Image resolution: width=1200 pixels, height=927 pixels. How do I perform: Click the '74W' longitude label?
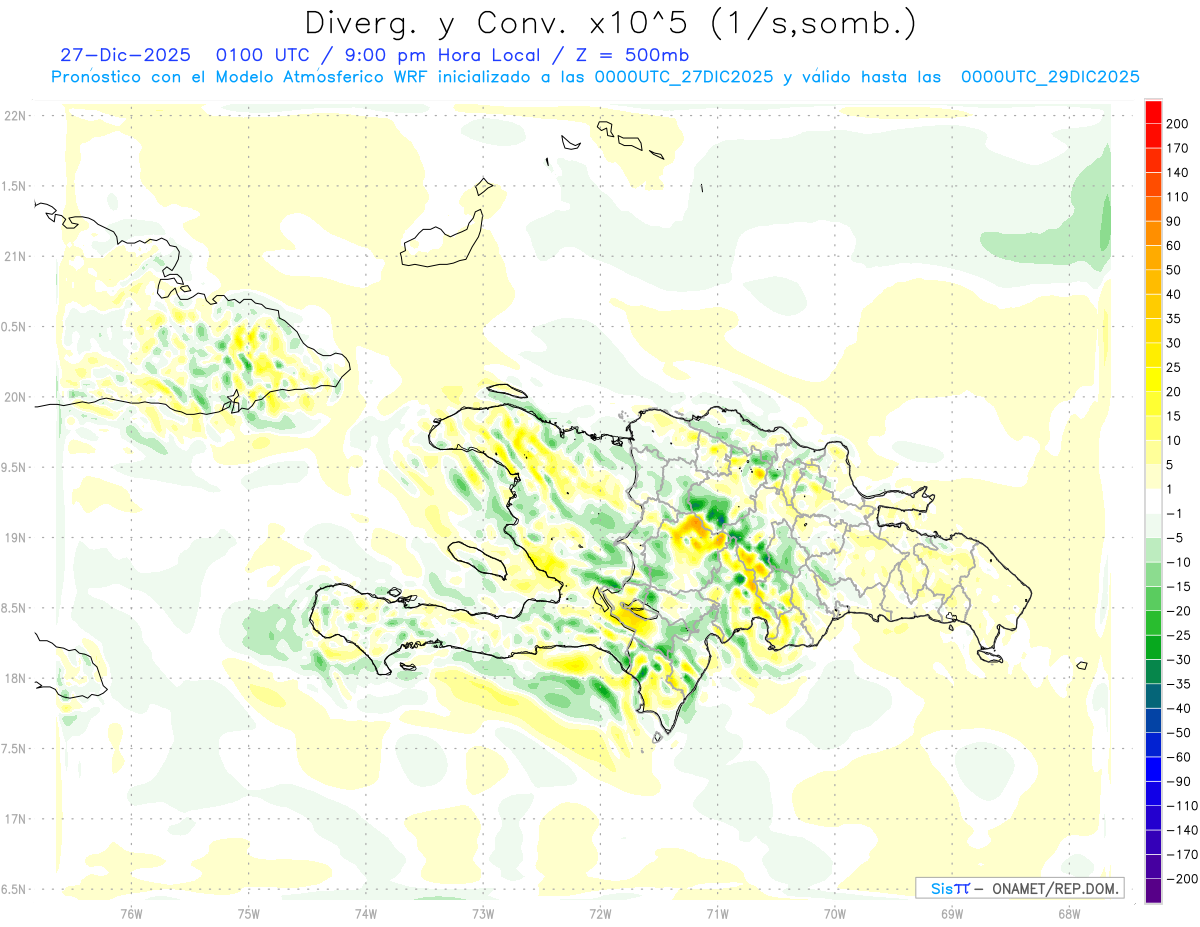click(x=365, y=913)
